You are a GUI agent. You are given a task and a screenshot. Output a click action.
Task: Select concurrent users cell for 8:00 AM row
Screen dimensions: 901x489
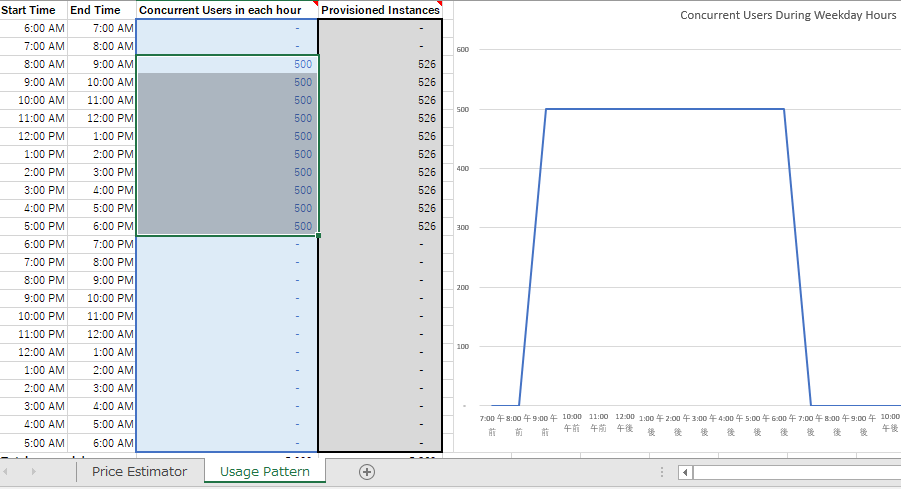(x=227, y=64)
